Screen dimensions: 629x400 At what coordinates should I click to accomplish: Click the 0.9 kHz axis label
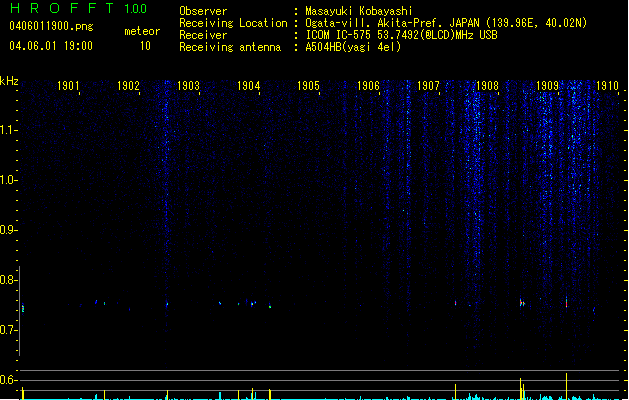(8, 230)
